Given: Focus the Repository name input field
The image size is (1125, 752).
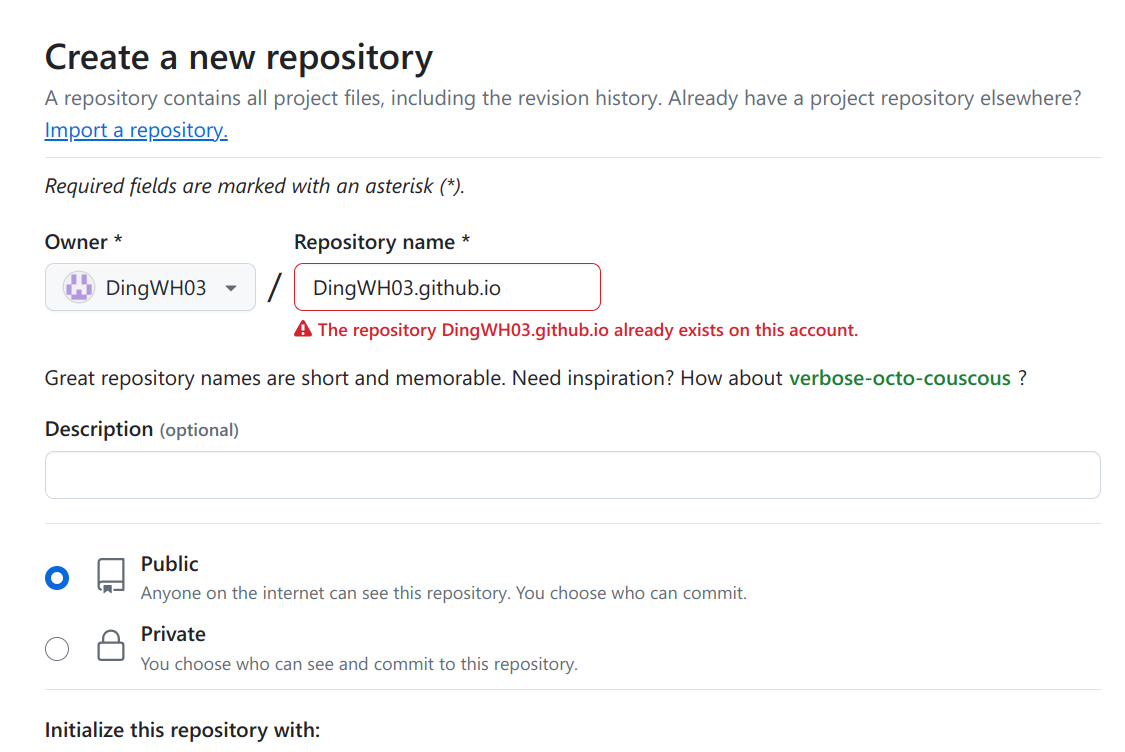Looking at the screenshot, I should point(447,288).
